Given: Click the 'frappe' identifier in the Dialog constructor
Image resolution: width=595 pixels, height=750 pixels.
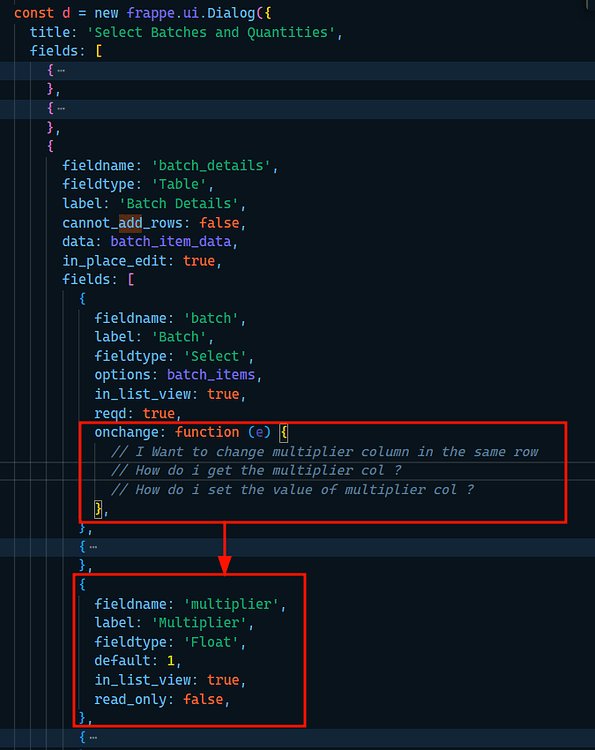Looking at the screenshot, I should (151, 13).
